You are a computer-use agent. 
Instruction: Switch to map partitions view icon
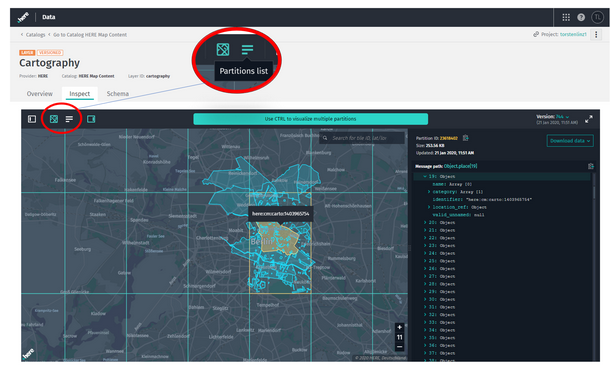point(54,119)
